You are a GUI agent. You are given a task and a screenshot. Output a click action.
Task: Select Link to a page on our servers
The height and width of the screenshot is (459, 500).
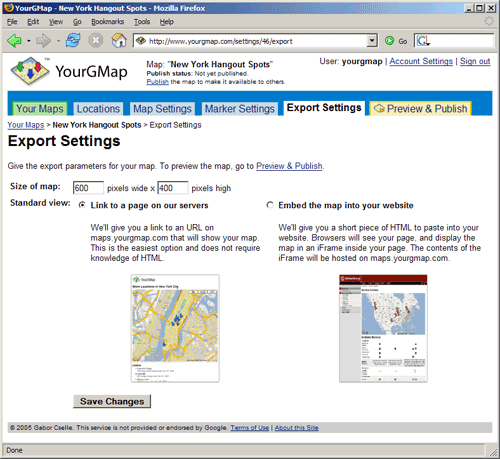point(82,205)
